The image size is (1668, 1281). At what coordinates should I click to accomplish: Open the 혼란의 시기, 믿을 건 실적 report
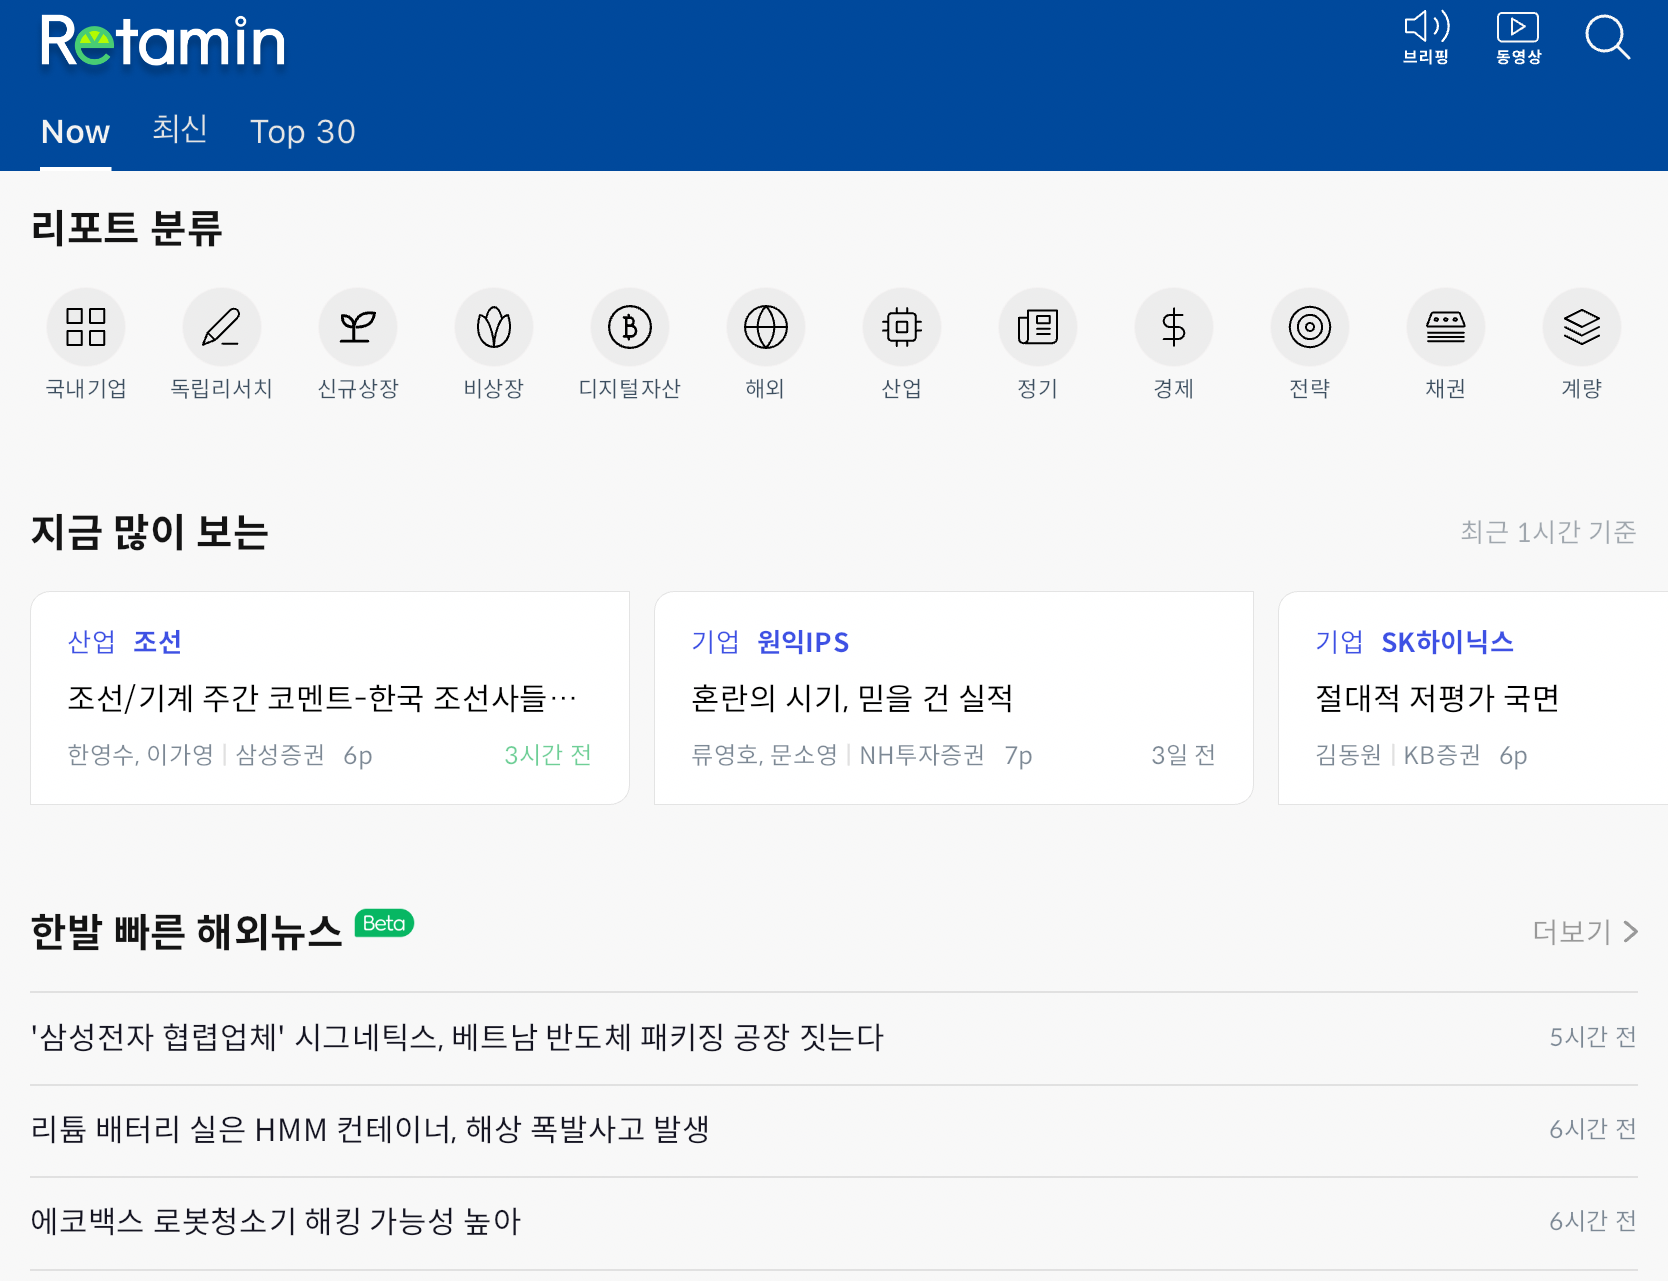coord(954,698)
